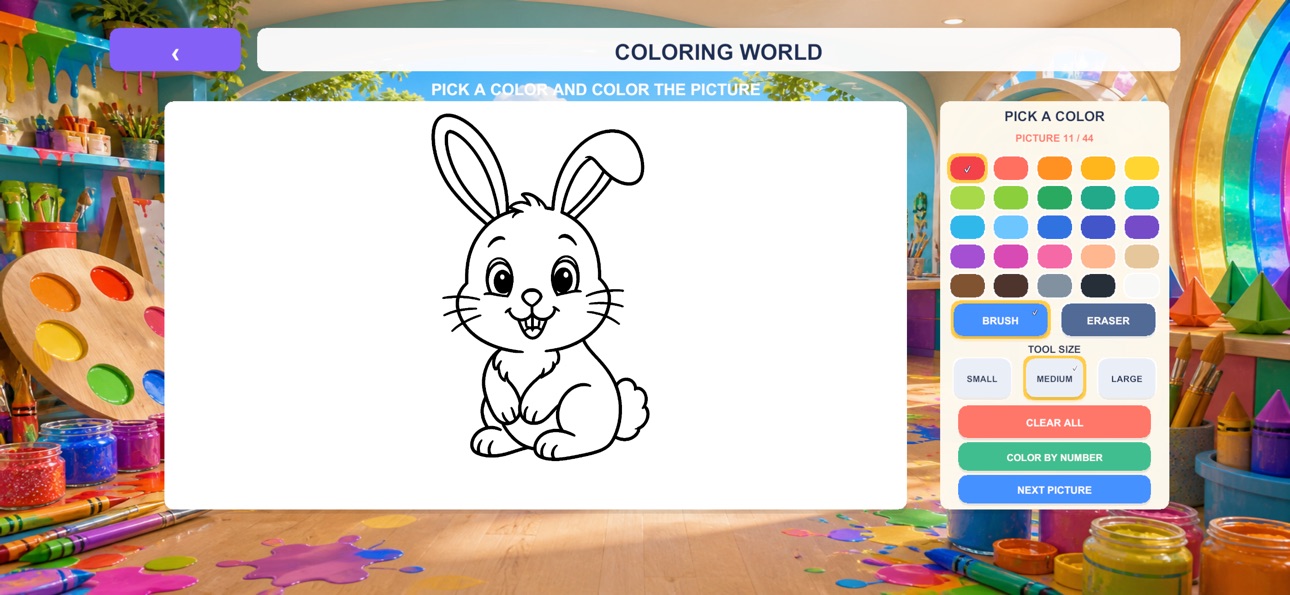The image size is (1290, 595).
Task: Pick the indigo blue color swatch
Action: click(x=1098, y=227)
